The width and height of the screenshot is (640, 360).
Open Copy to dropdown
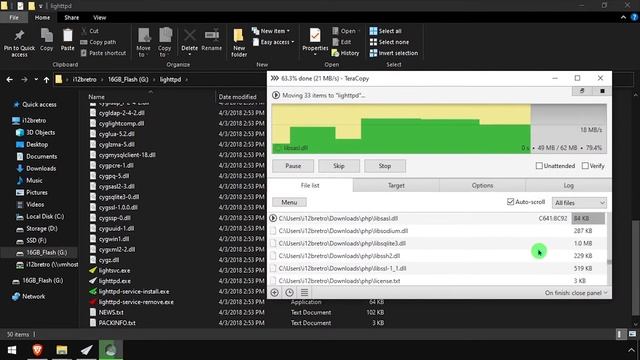(165, 43)
